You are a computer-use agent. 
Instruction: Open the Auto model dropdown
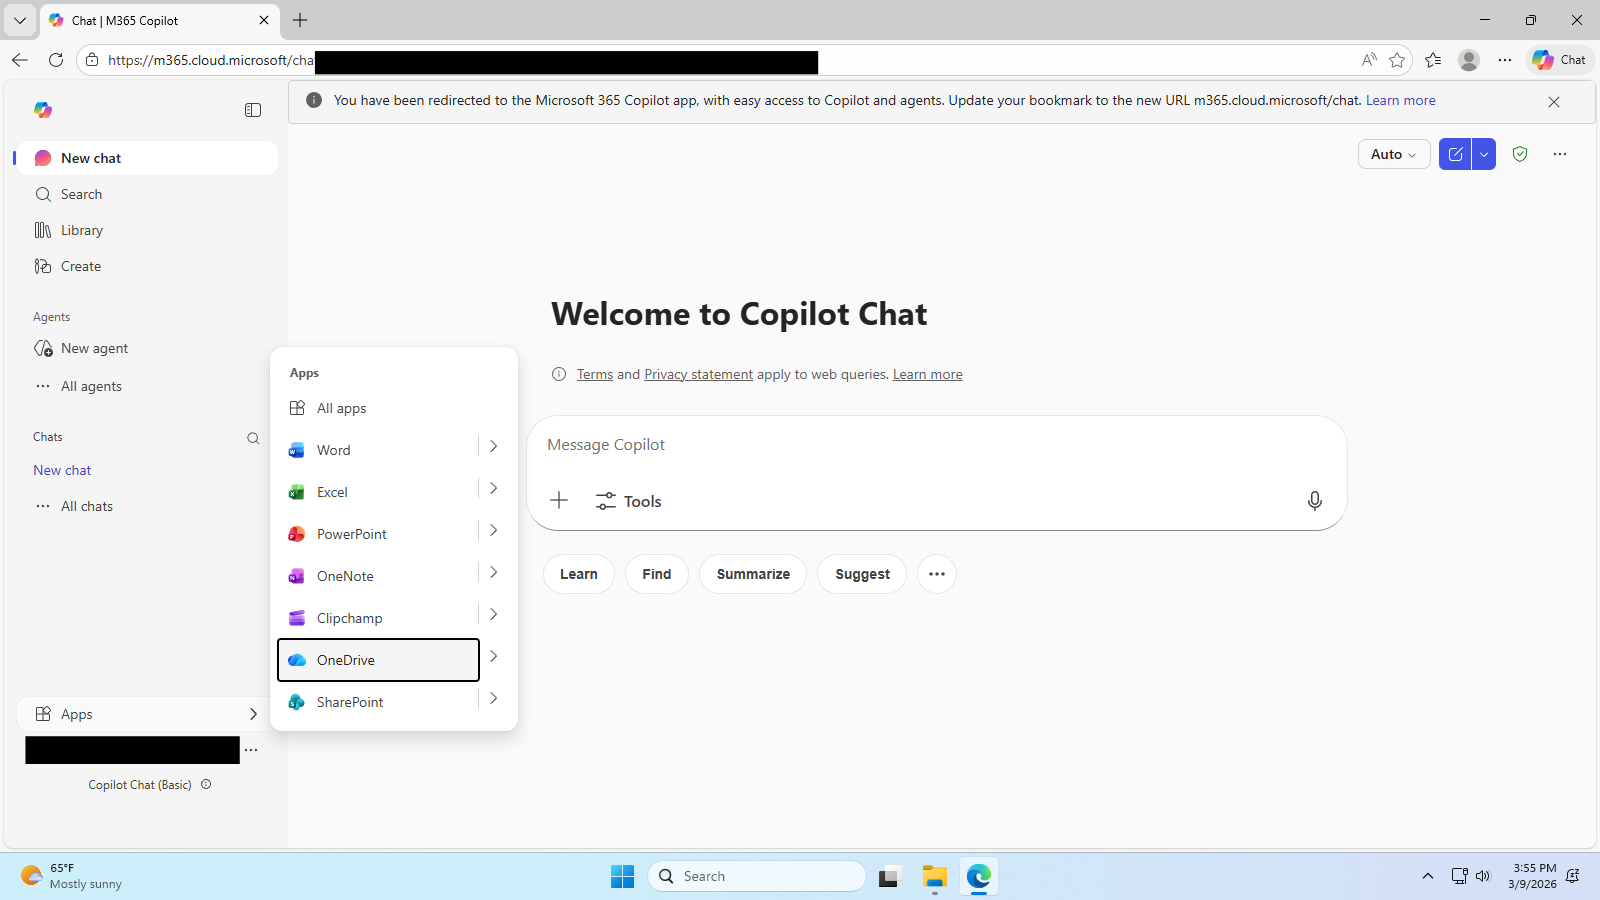(1394, 154)
